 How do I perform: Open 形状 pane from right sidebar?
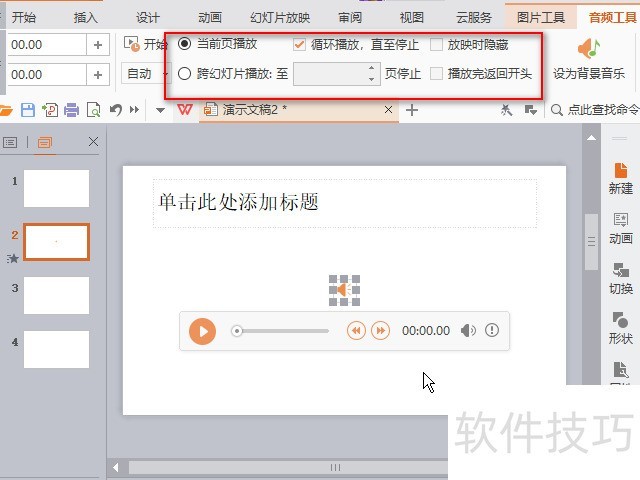(x=621, y=329)
